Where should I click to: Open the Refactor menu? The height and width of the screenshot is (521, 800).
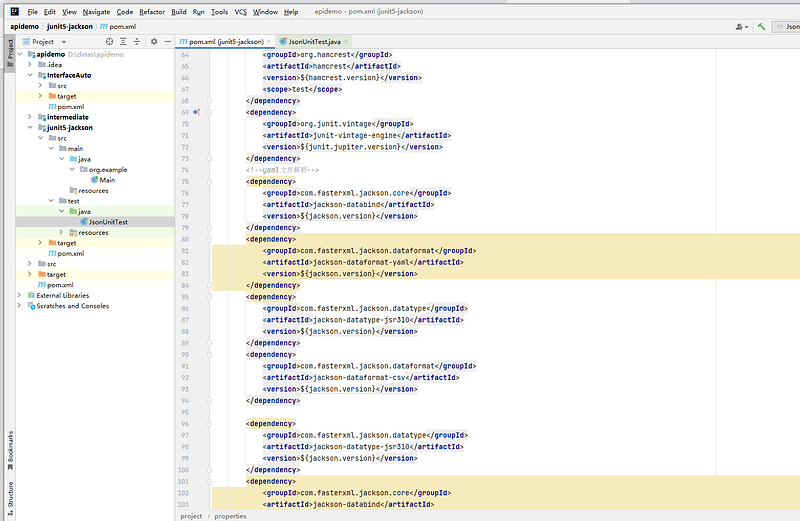152,12
